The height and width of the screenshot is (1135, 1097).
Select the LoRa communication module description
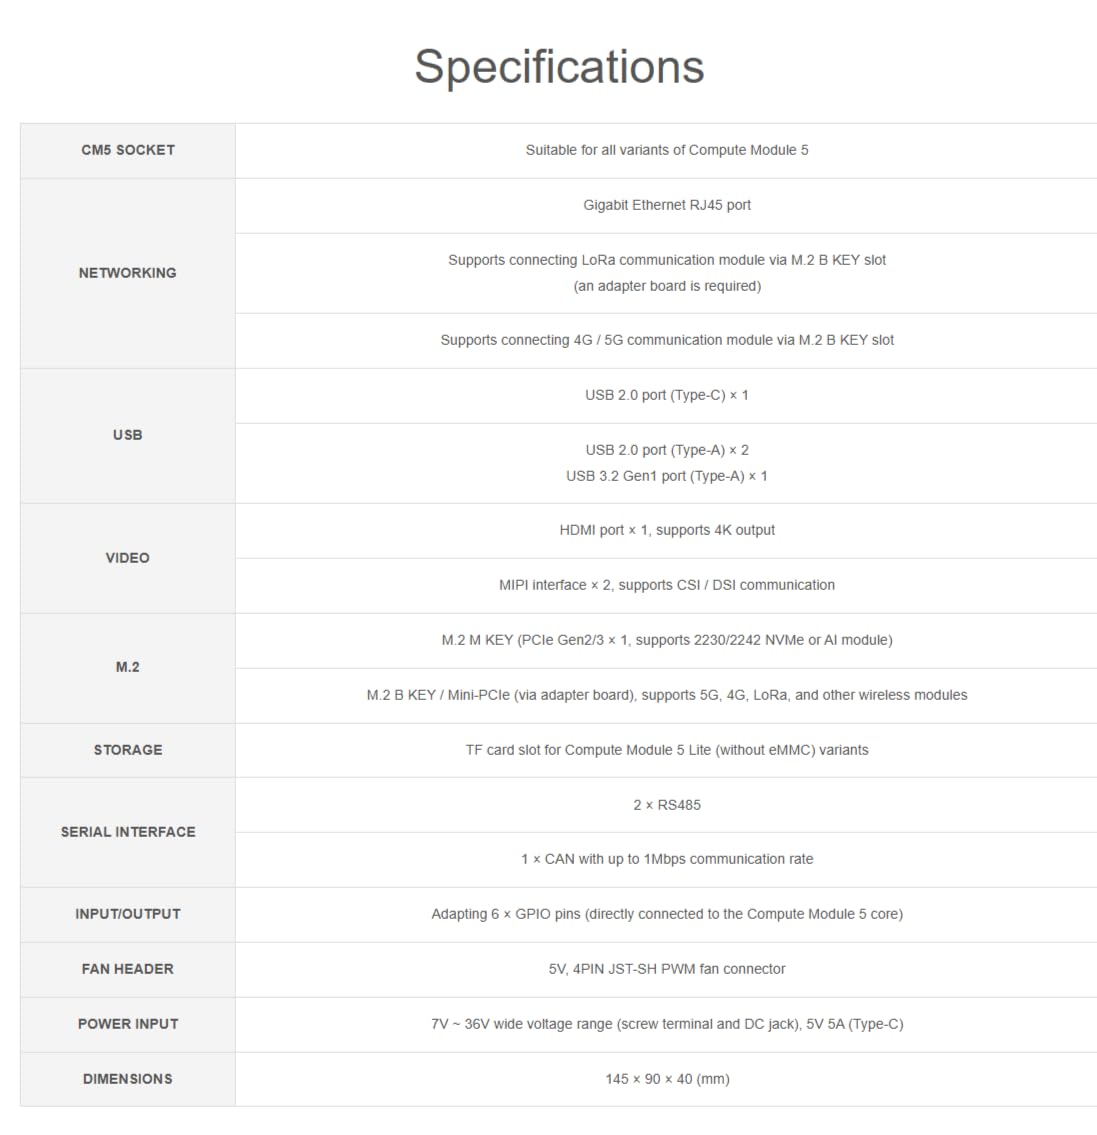(x=667, y=273)
